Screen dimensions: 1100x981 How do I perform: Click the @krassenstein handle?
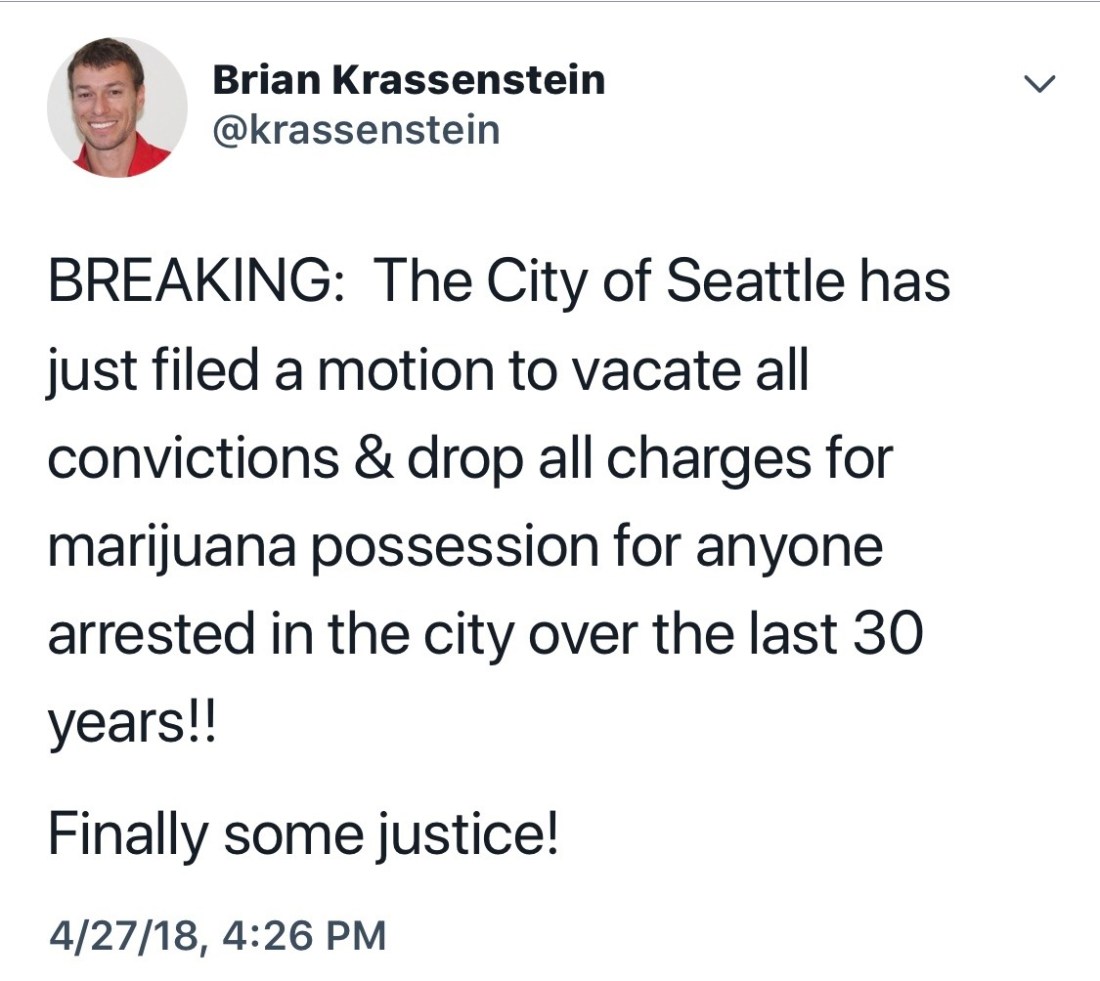[355, 130]
